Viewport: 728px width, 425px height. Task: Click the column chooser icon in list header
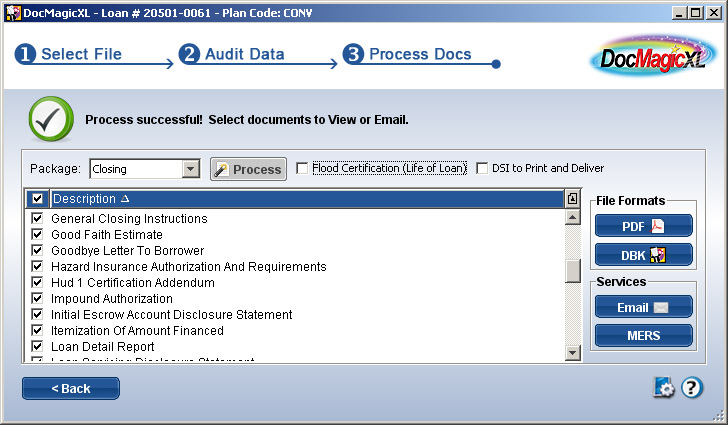click(572, 199)
